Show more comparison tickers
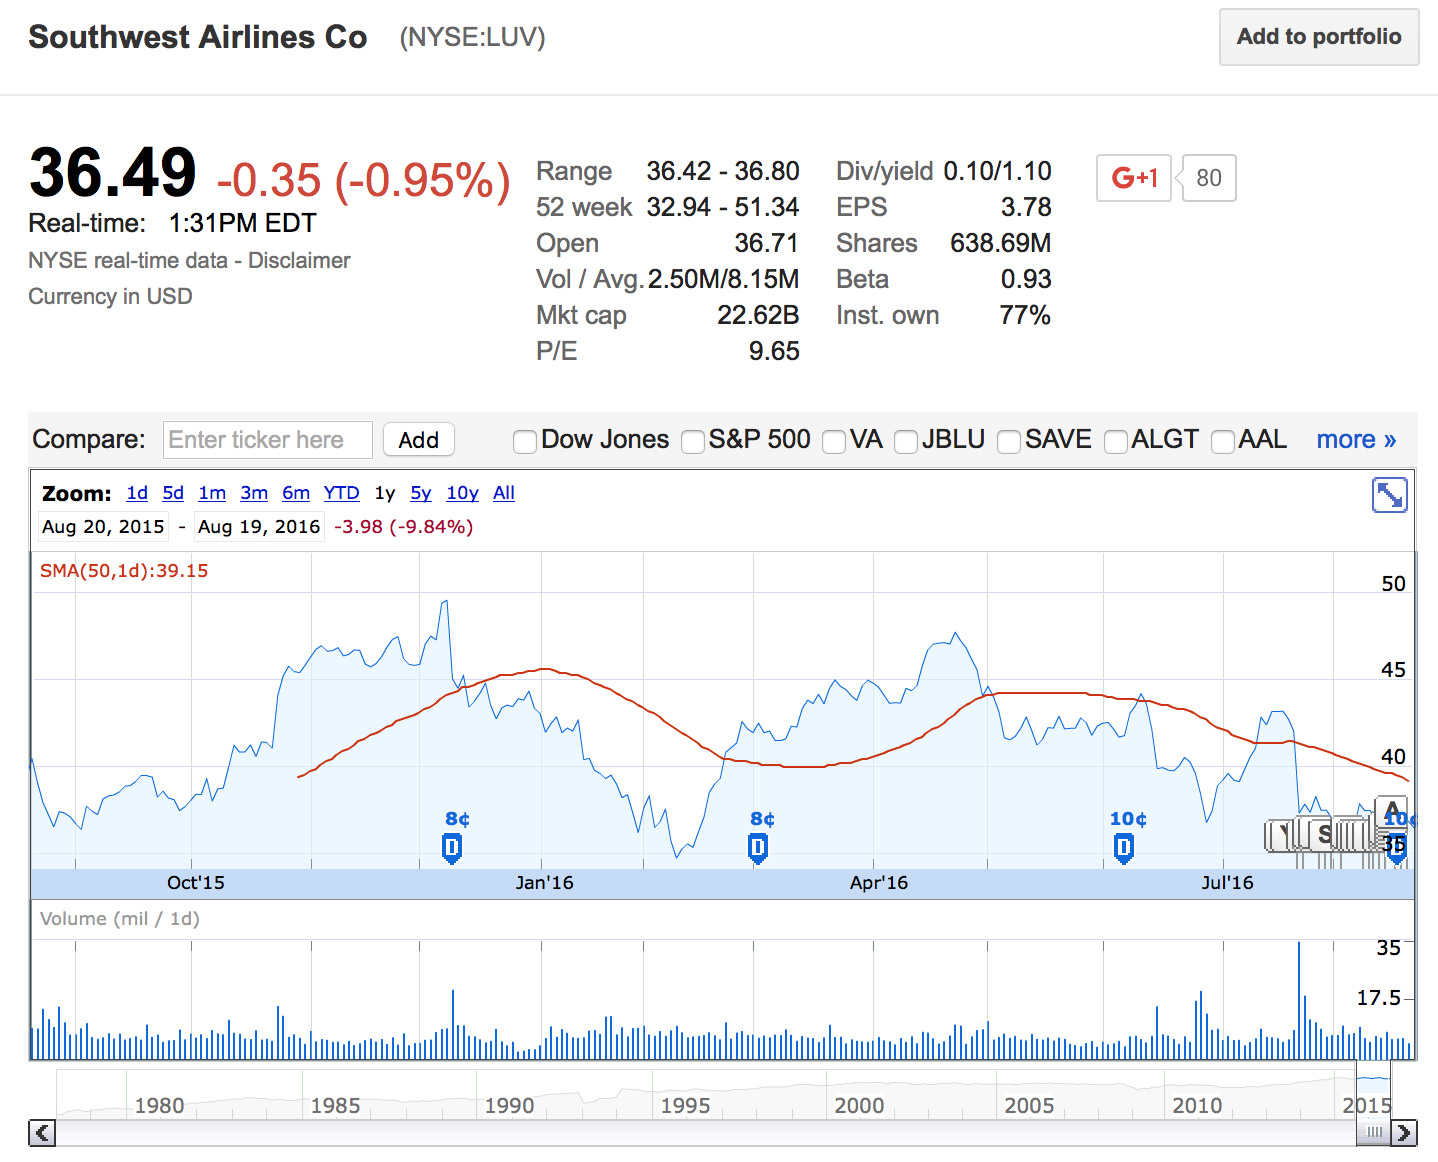This screenshot has height=1162, width=1438. point(1356,439)
